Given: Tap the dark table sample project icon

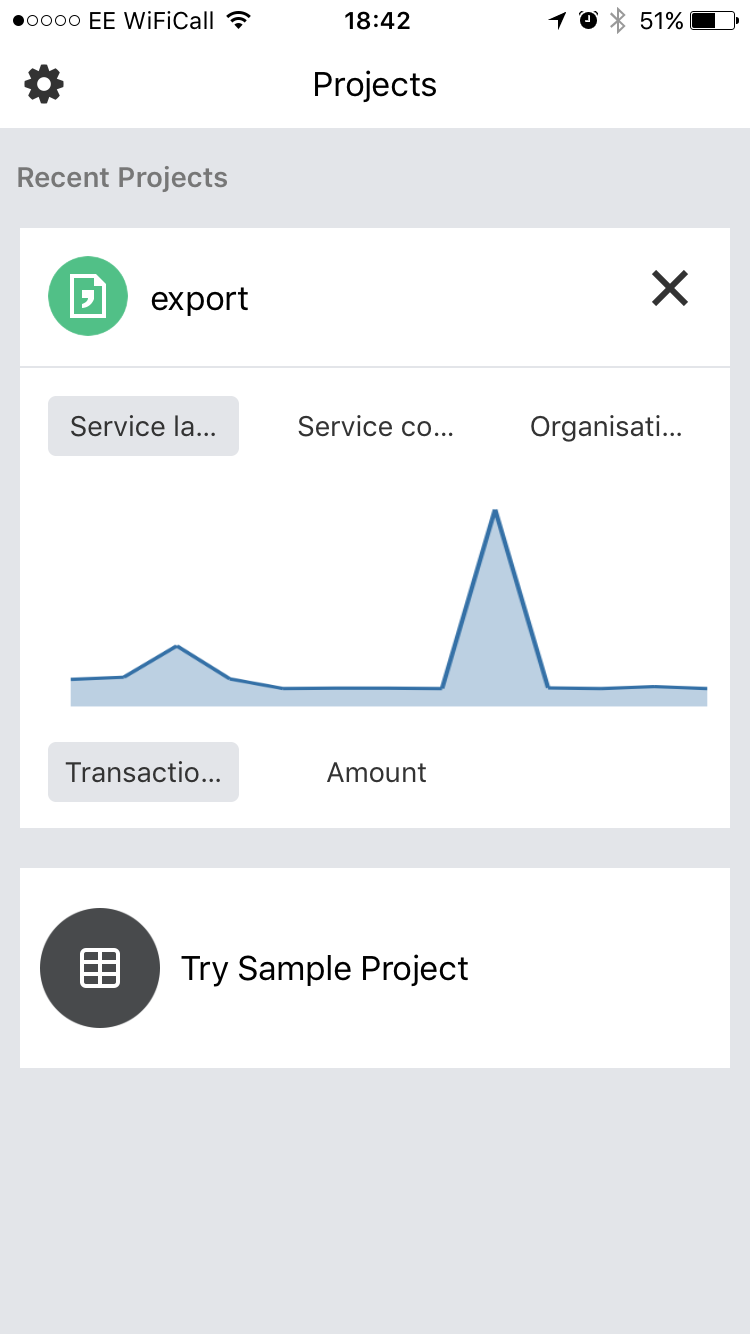Looking at the screenshot, I should pos(100,968).
